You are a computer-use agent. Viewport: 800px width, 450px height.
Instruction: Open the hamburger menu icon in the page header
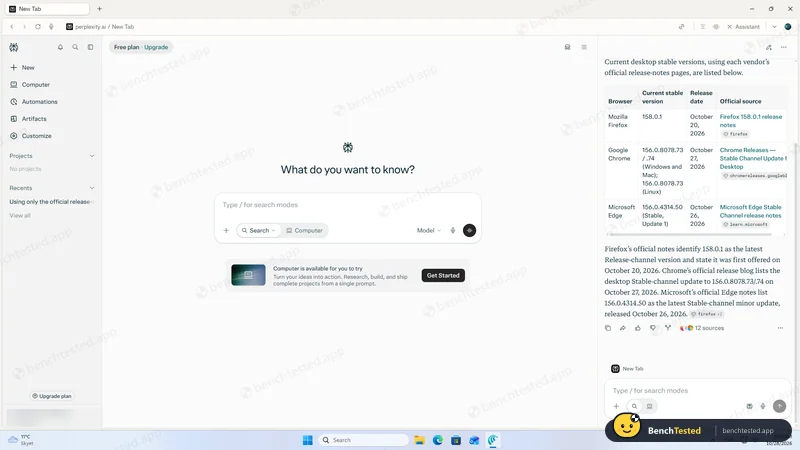584,47
